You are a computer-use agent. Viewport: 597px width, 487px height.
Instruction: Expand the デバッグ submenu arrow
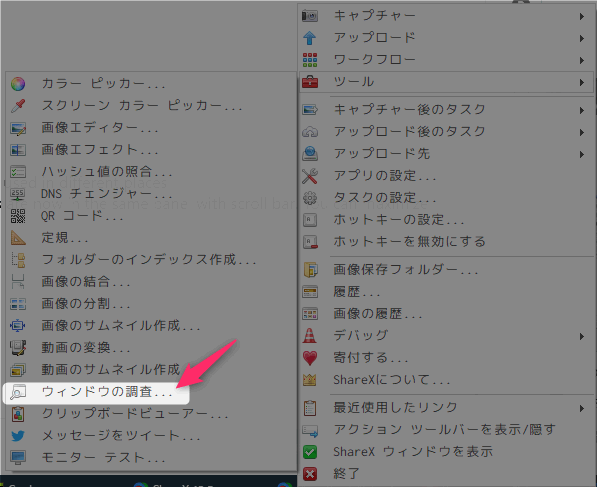click(x=581, y=337)
